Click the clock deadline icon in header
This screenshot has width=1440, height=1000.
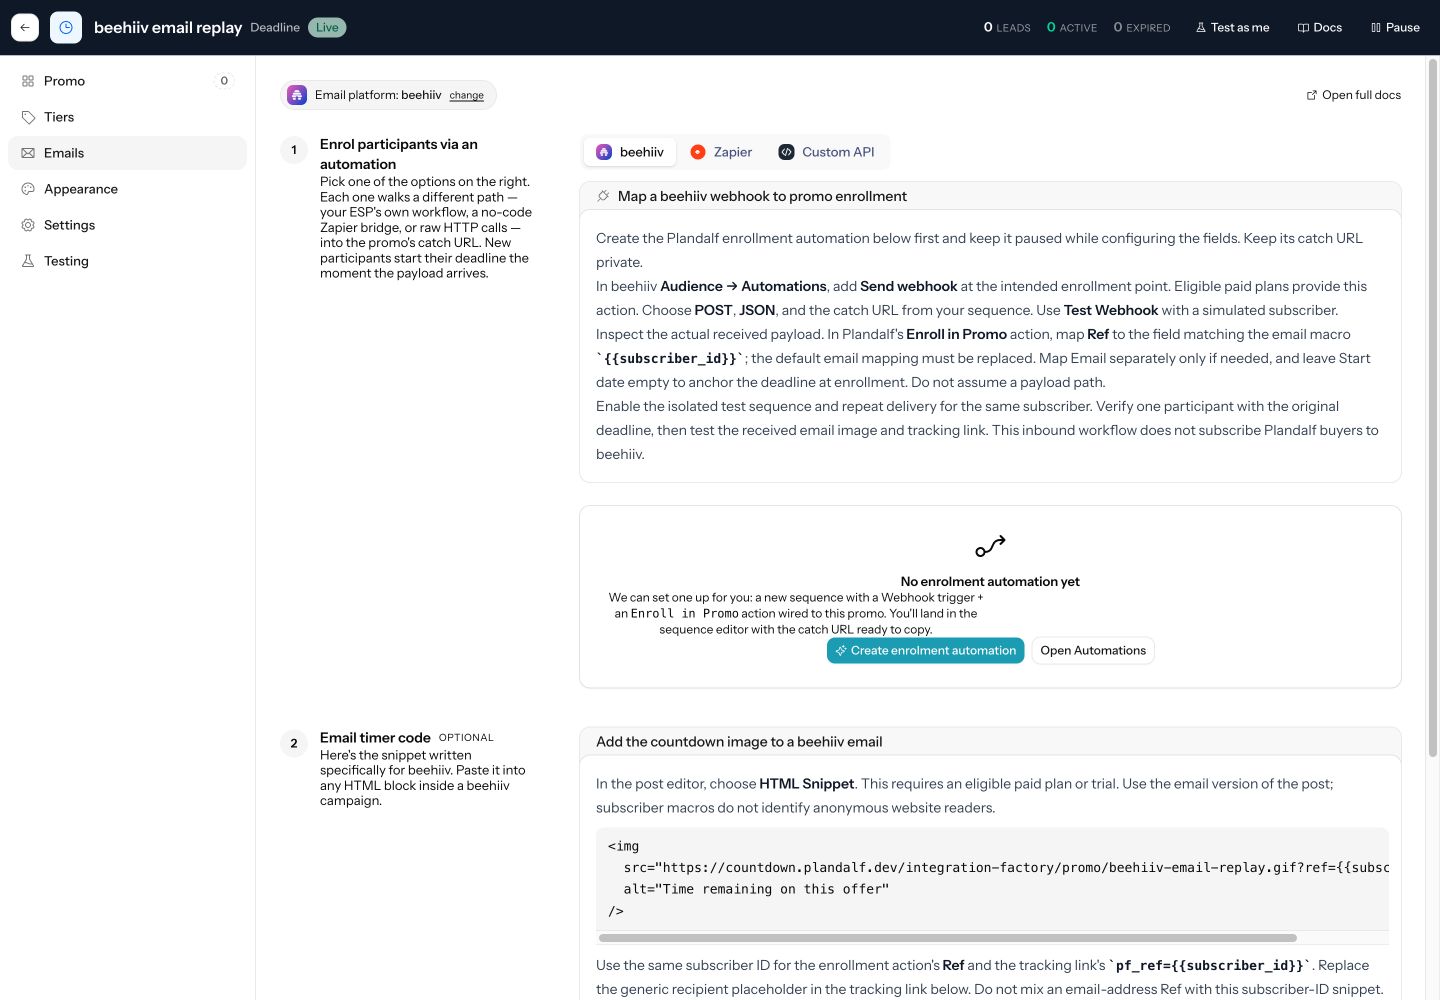point(66,27)
